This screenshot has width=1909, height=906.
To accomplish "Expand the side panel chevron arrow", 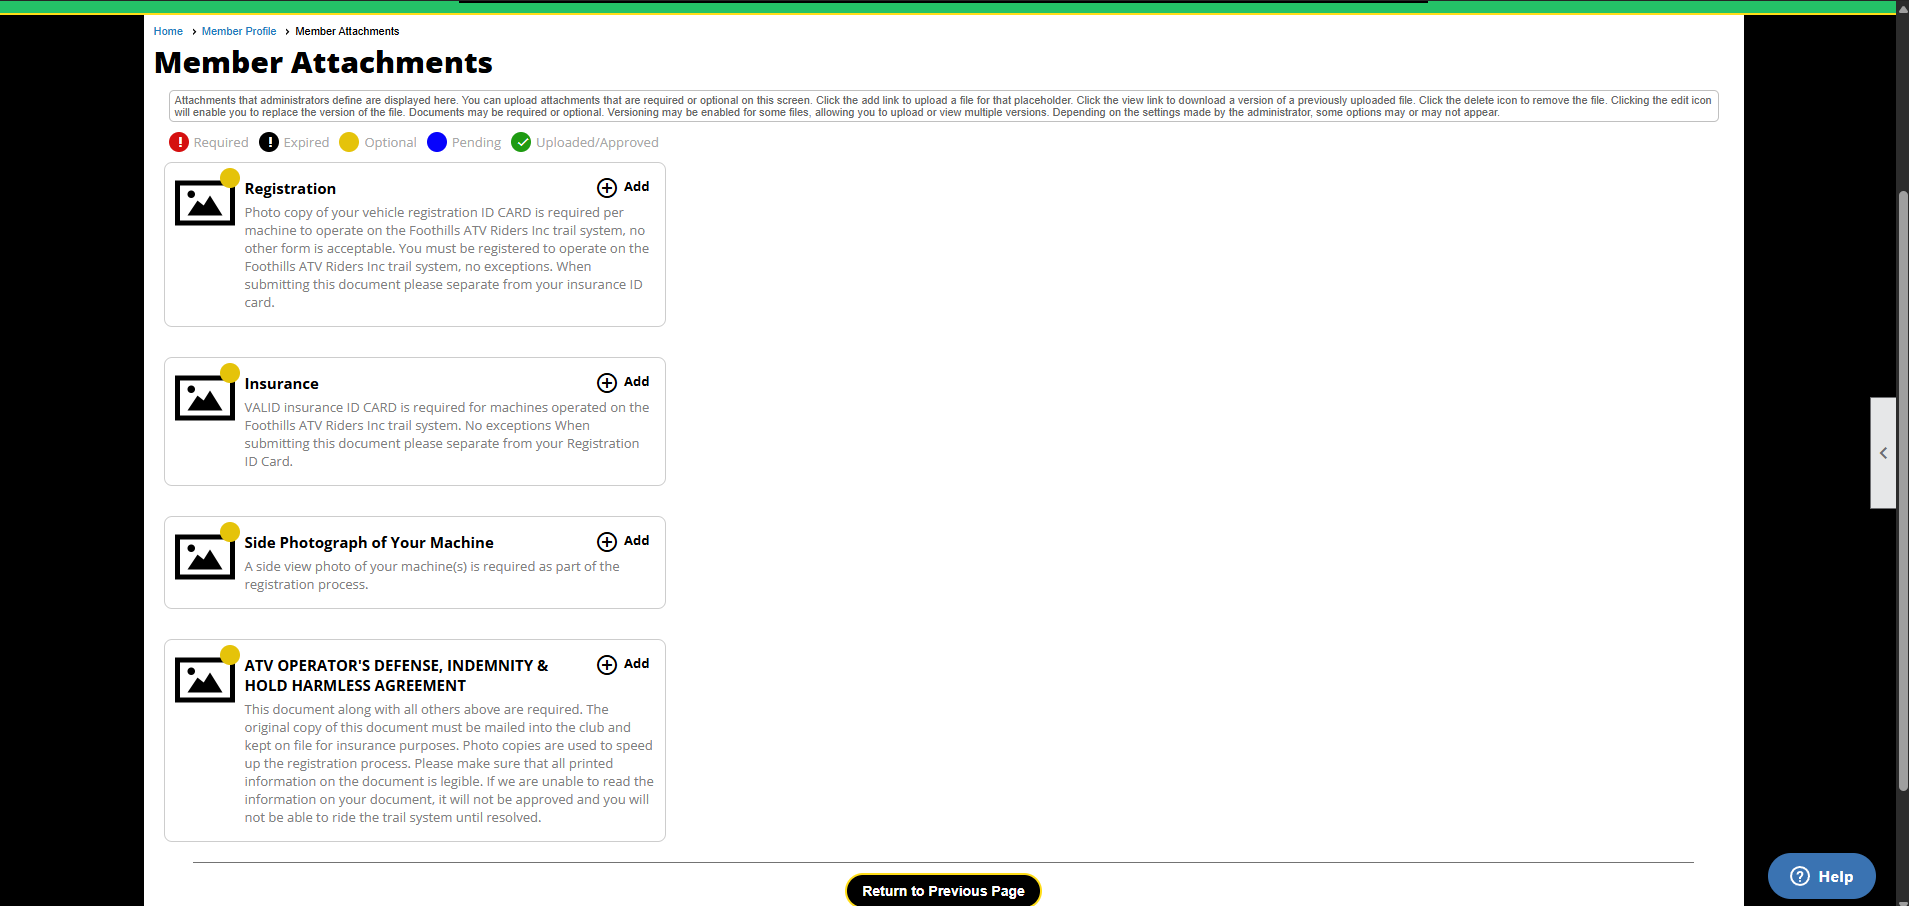I will click(x=1883, y=453).
